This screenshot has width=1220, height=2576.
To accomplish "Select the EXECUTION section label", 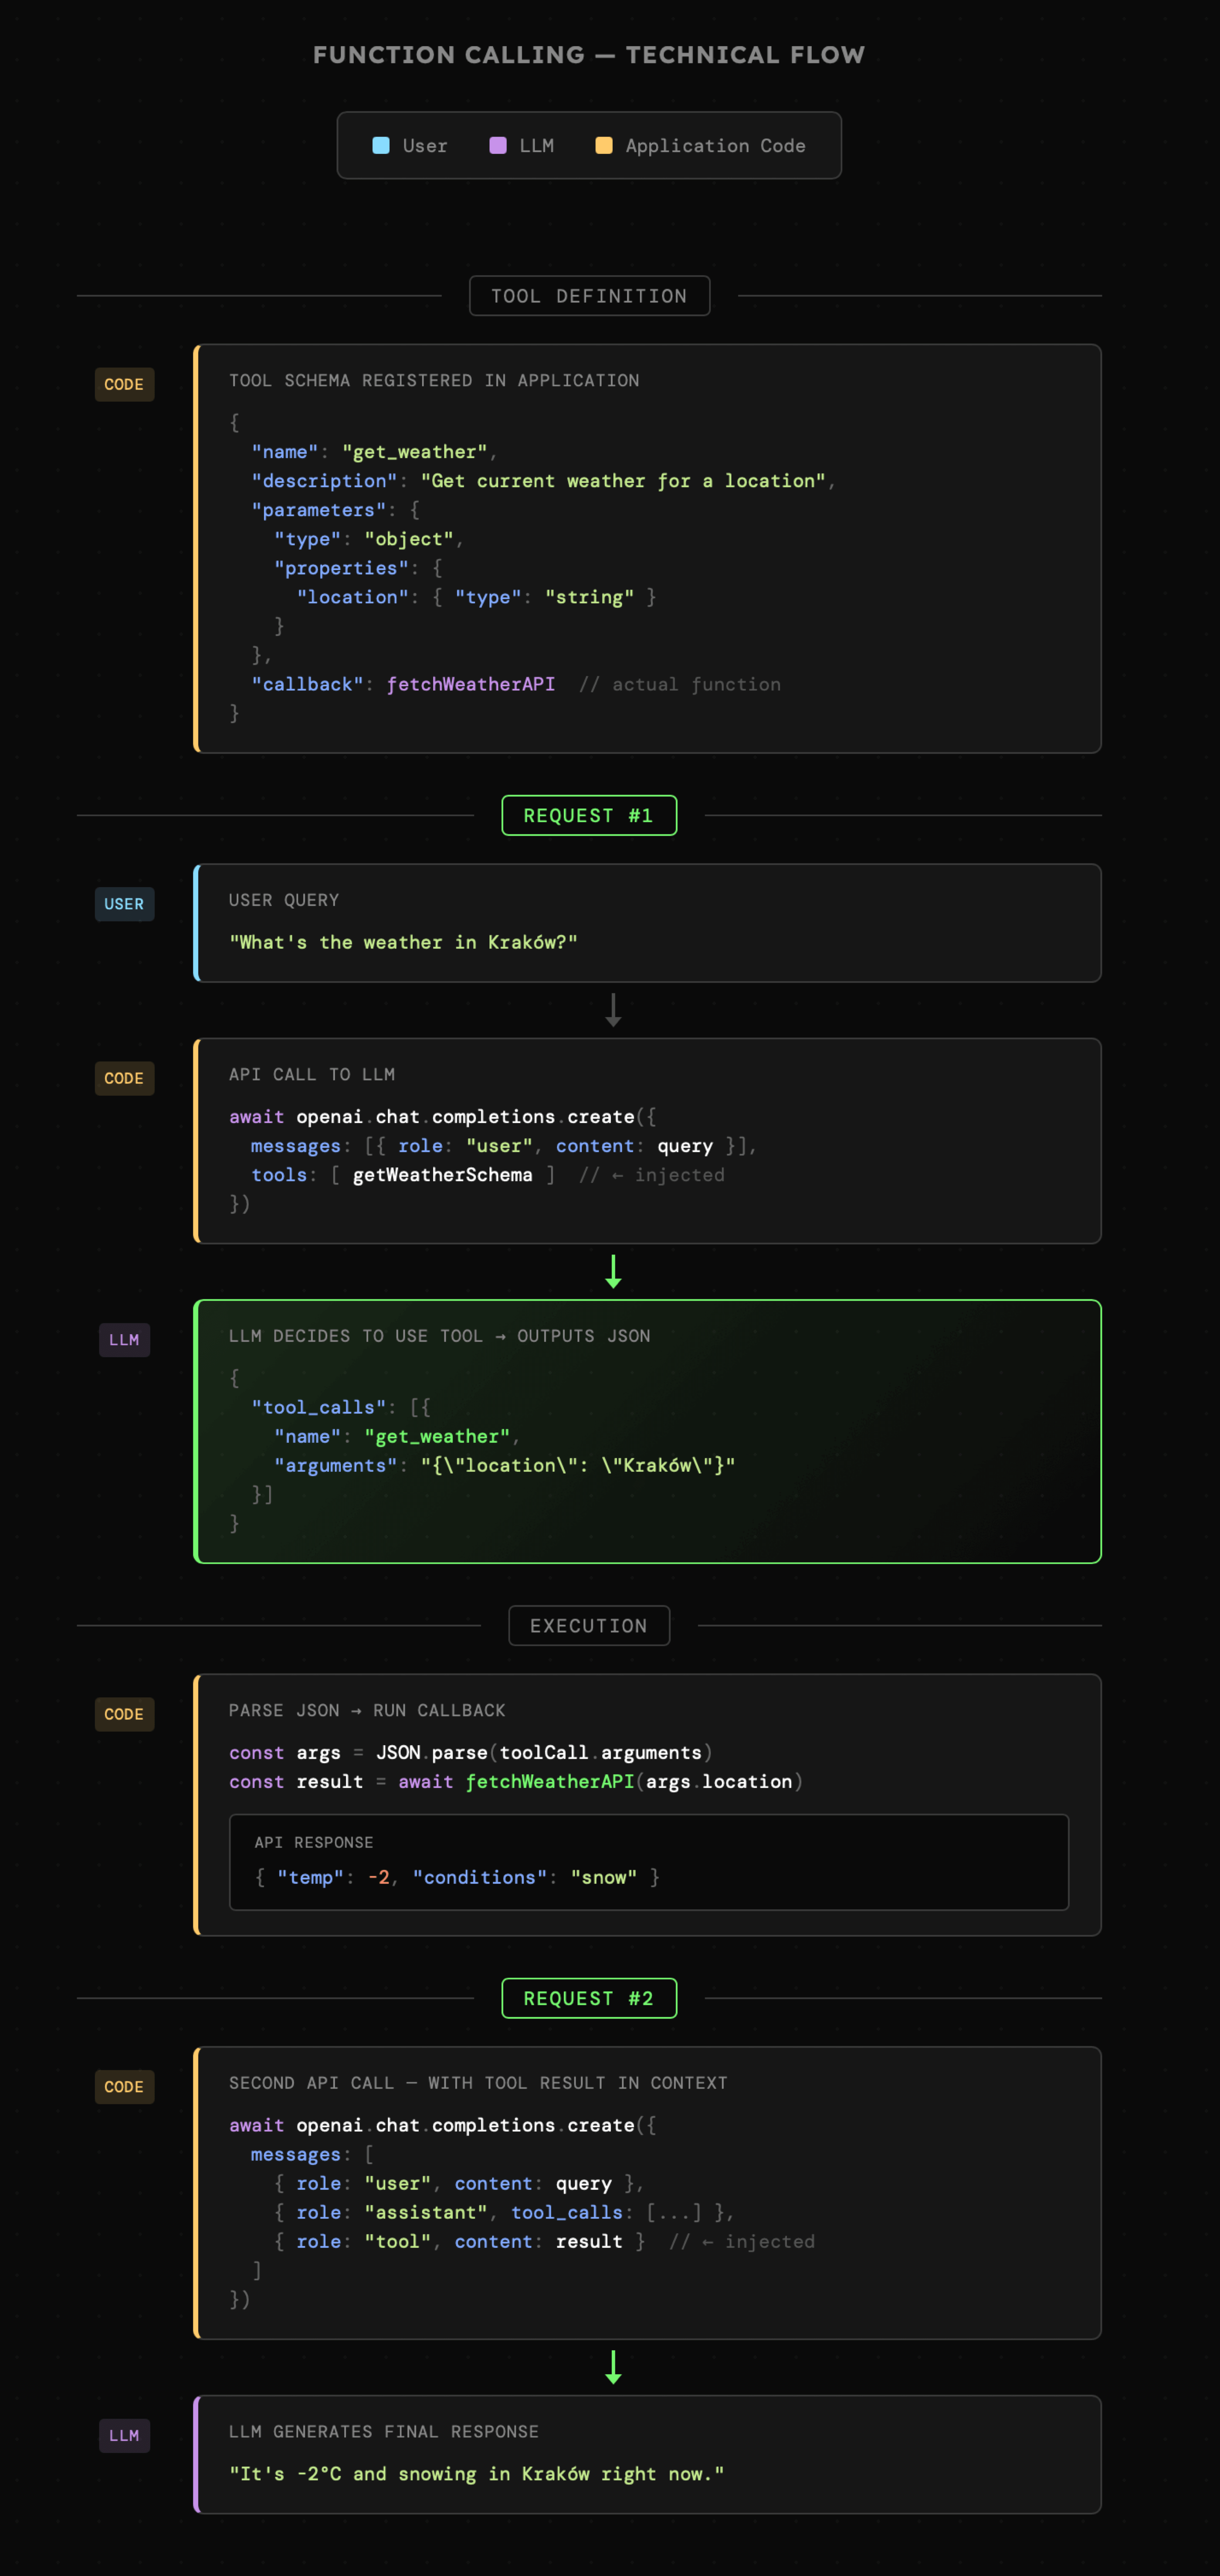I will pos(589,1626).
